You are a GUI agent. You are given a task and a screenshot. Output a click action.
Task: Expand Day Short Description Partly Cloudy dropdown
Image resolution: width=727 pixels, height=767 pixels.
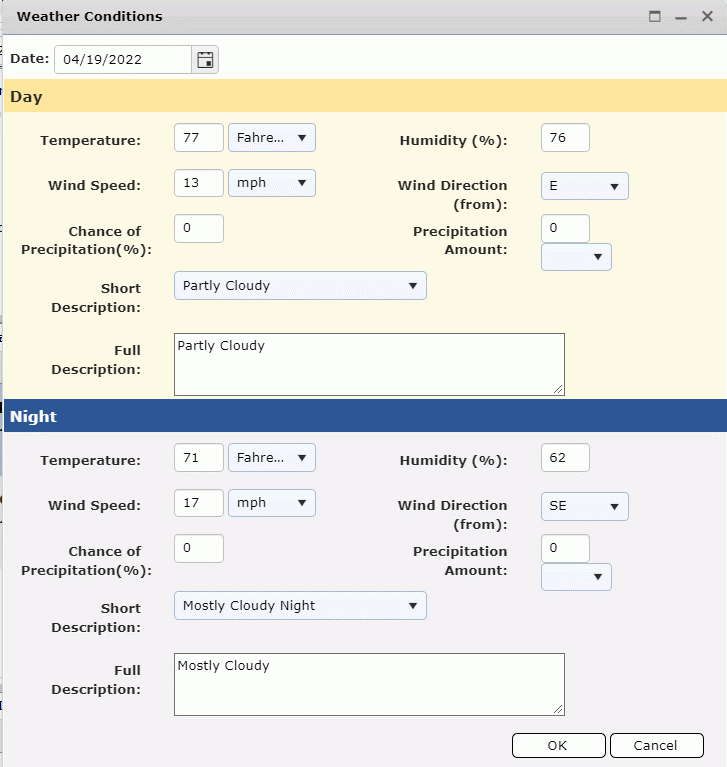coord(300,286)
